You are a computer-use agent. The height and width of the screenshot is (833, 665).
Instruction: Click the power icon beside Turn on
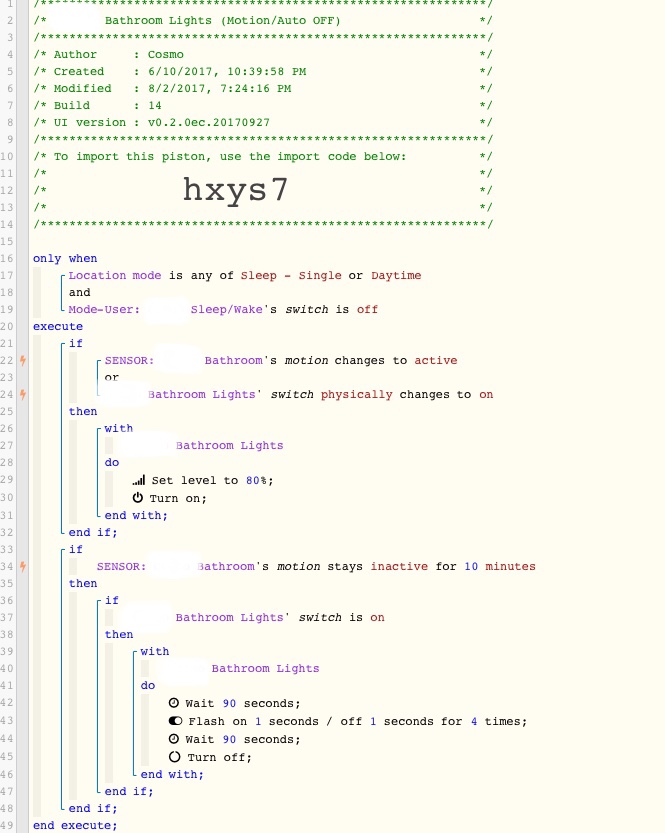pyautogui.click(x=138, y=498)
